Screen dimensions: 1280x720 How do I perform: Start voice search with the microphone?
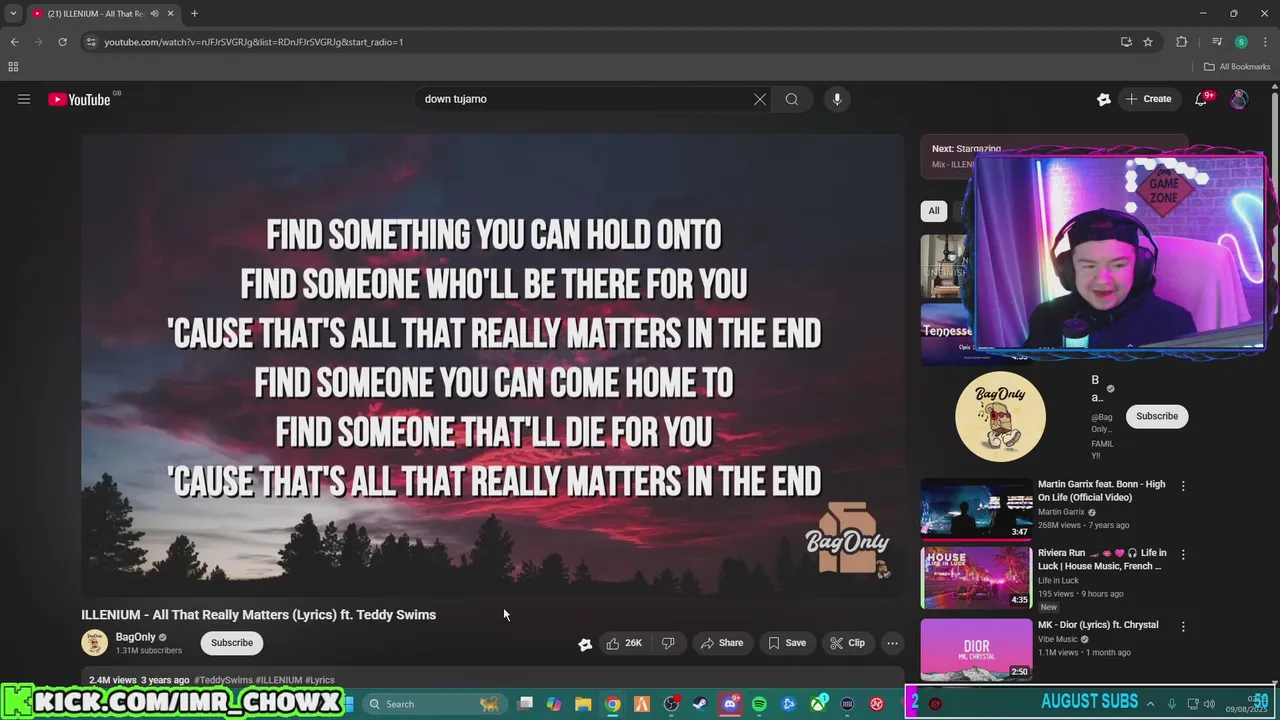coord(837,99)
